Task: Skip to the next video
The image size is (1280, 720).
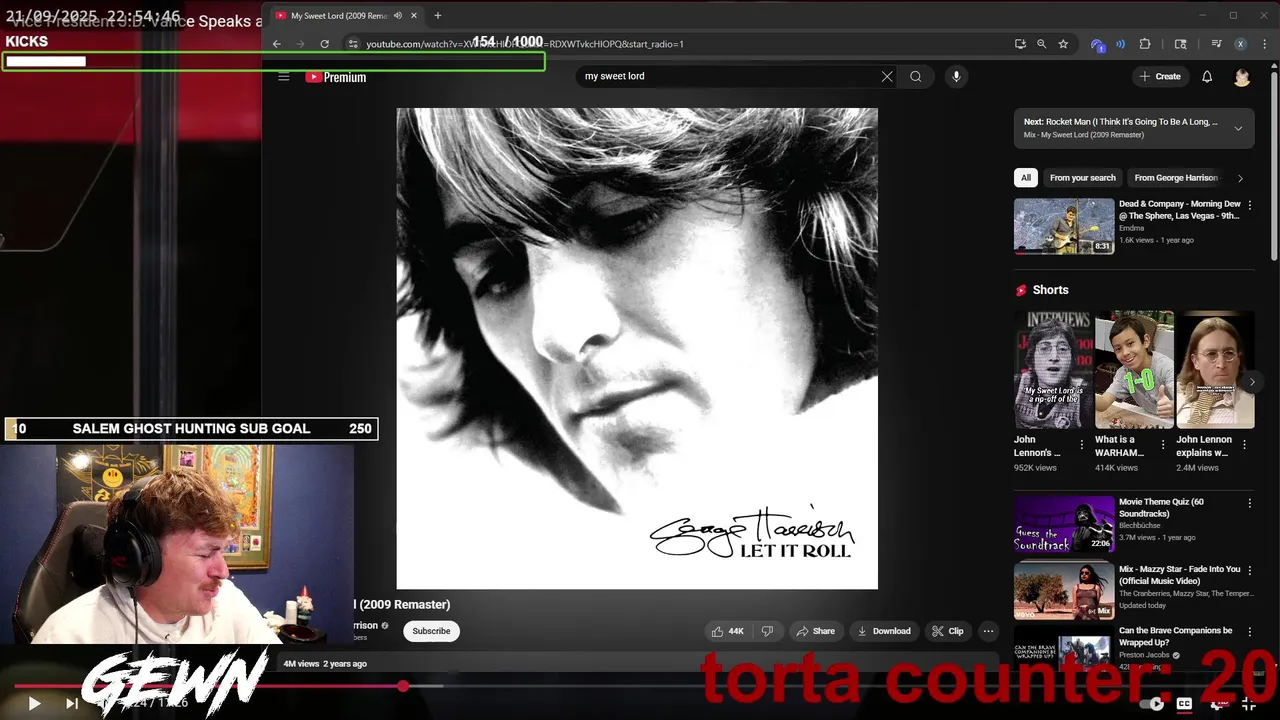Action: [x=72, y=703]
